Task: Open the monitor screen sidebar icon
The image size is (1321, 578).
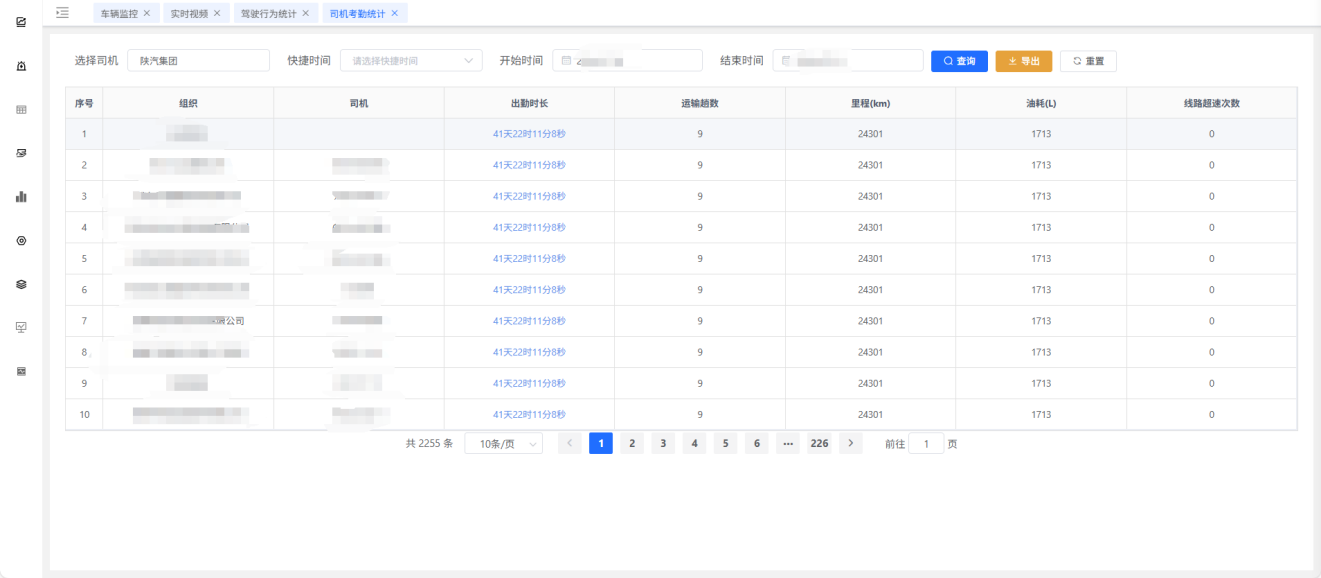Action: coord(21,327)
